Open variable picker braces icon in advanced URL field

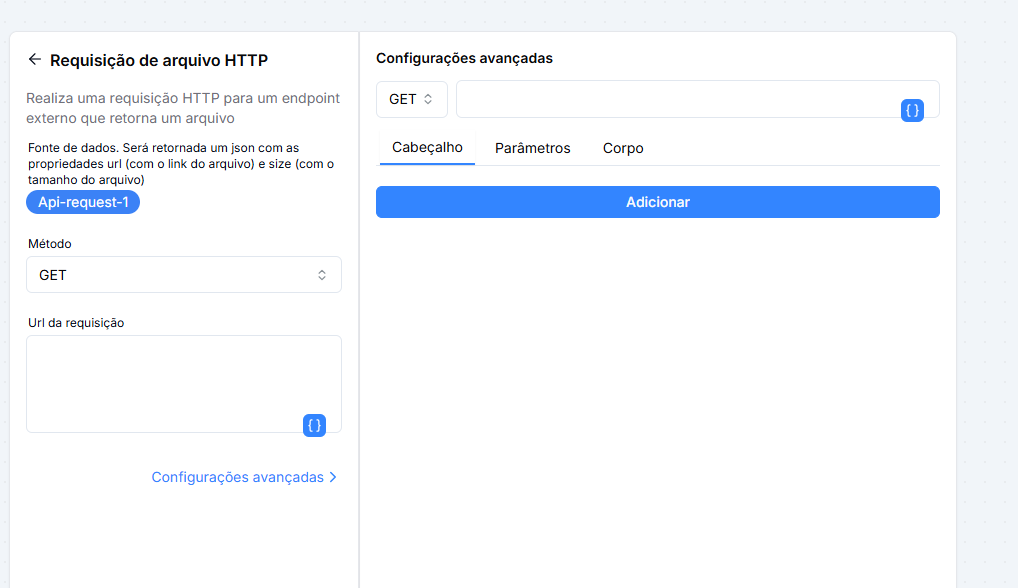pos(912,110)
